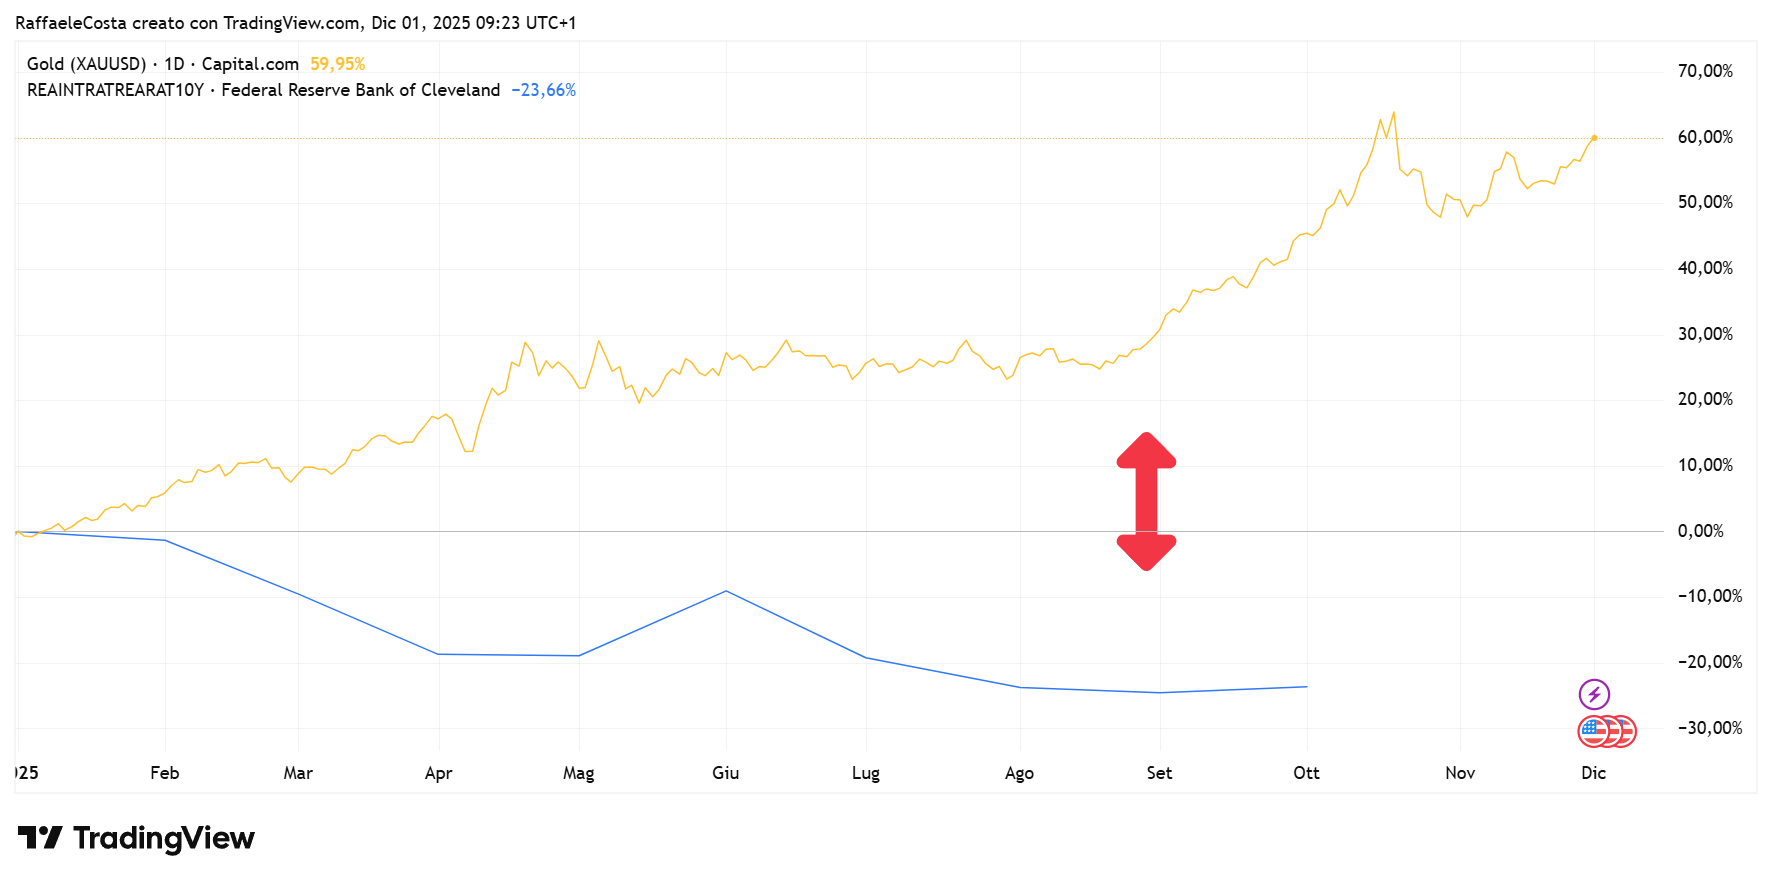Screen dimensions: 1772x883
Task: Click the −30,00% price scale label
Action: point(1709,728)
